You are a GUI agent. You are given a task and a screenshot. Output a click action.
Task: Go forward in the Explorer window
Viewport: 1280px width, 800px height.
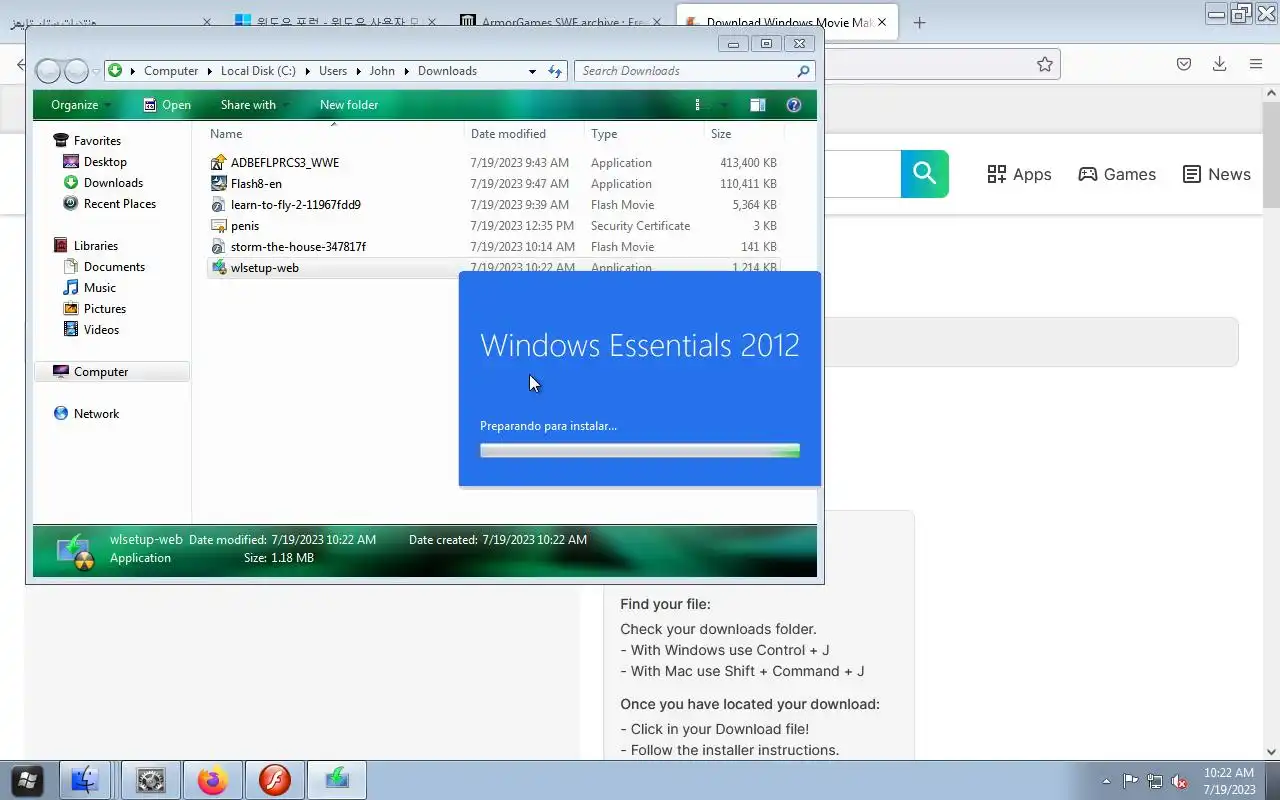pyautogui.click(x=76, y=71)
